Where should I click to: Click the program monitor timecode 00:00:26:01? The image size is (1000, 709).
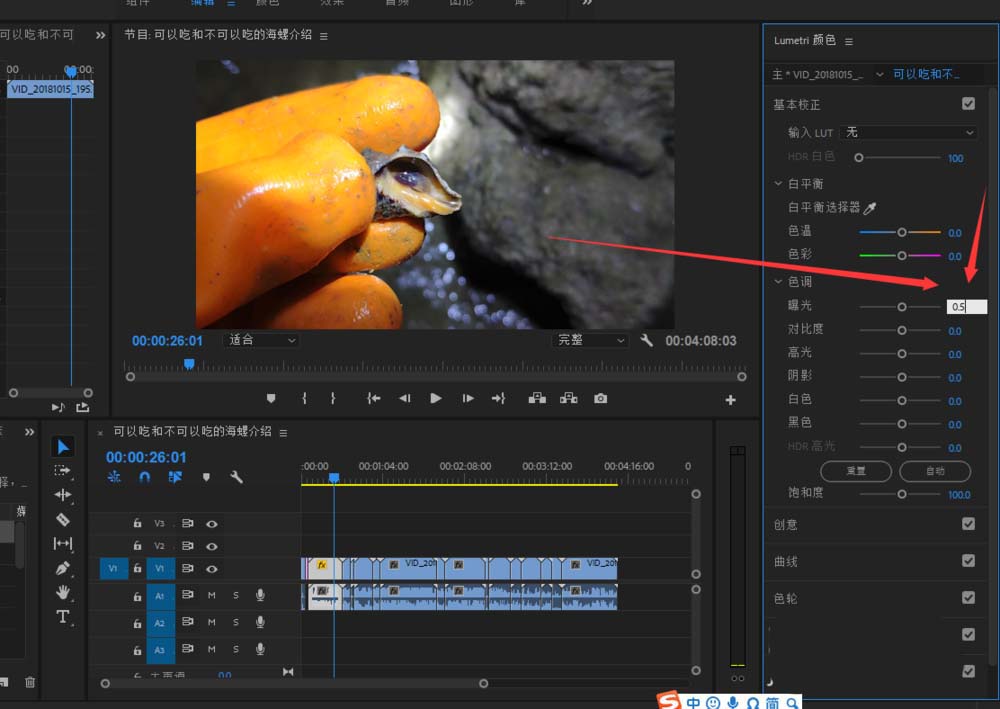coord(167,341)
